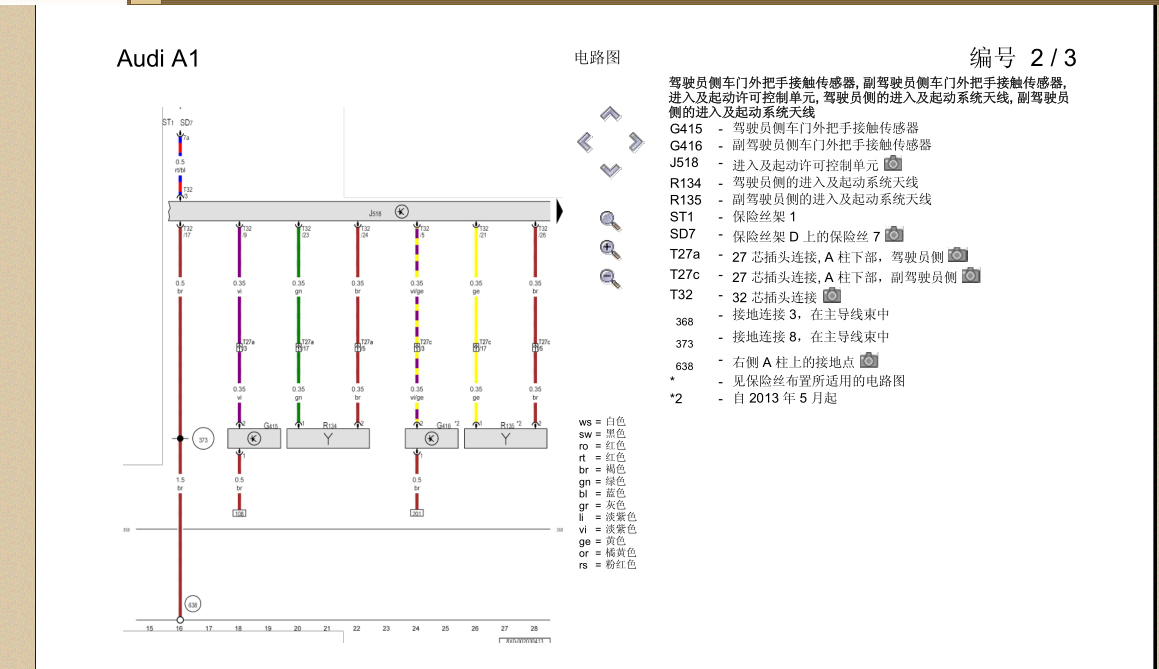Click the rs = 粉红色 color code
Screen dimensions: 1159x669
[608, 565]
